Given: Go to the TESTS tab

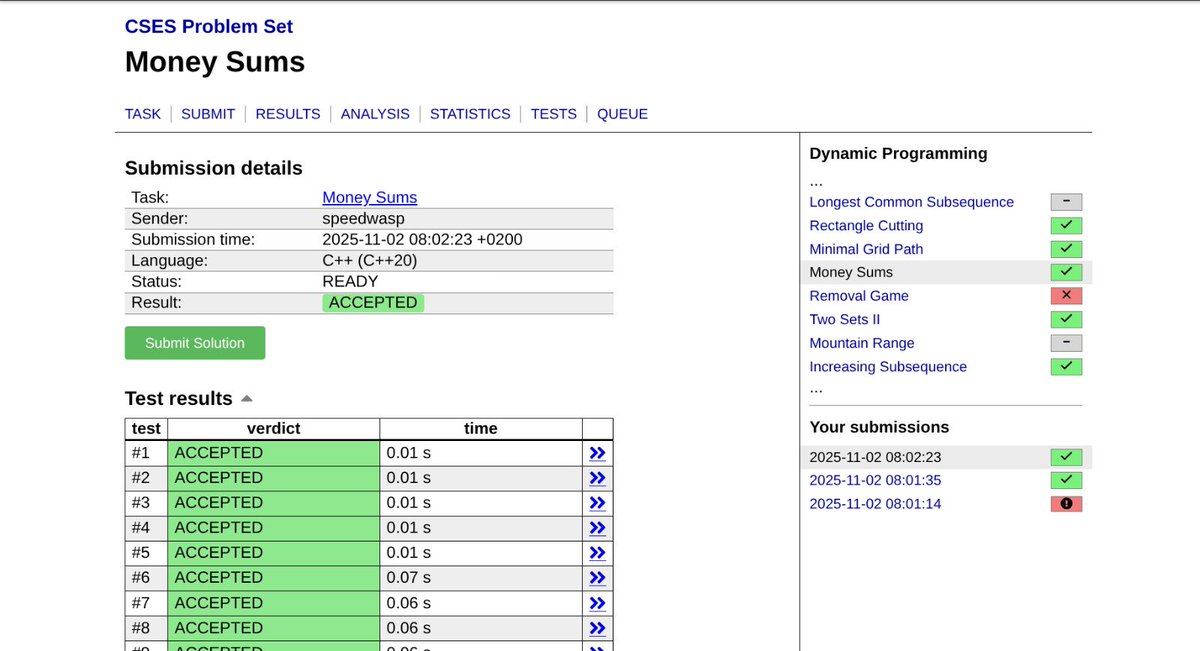Looking at the screenshot, I should [x=554, y=114].
